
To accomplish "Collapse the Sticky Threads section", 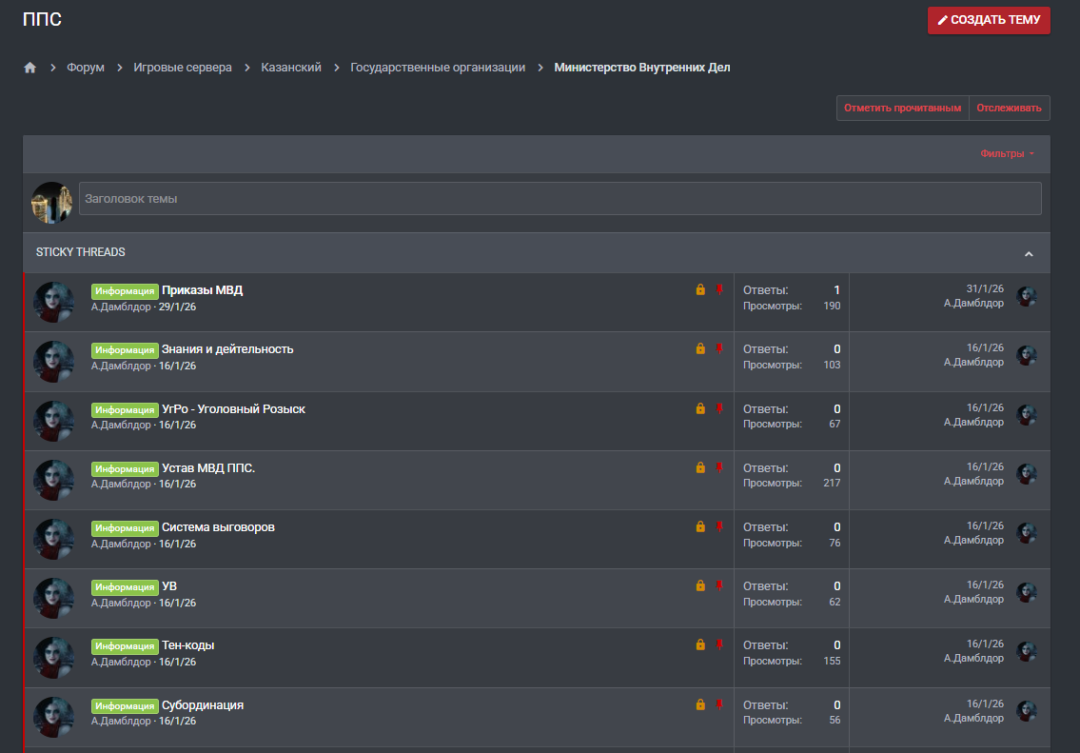I will click(1028, 254).
